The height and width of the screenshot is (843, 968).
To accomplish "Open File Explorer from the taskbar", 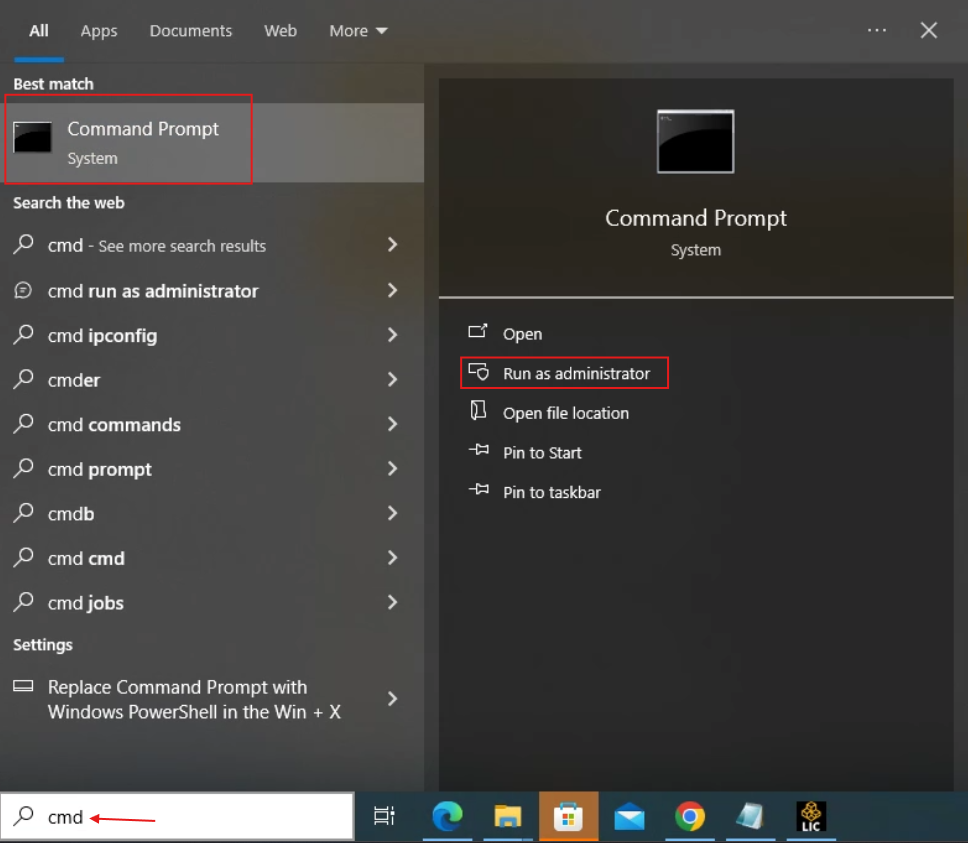I will pyautogui.click(x=508, y=817).
